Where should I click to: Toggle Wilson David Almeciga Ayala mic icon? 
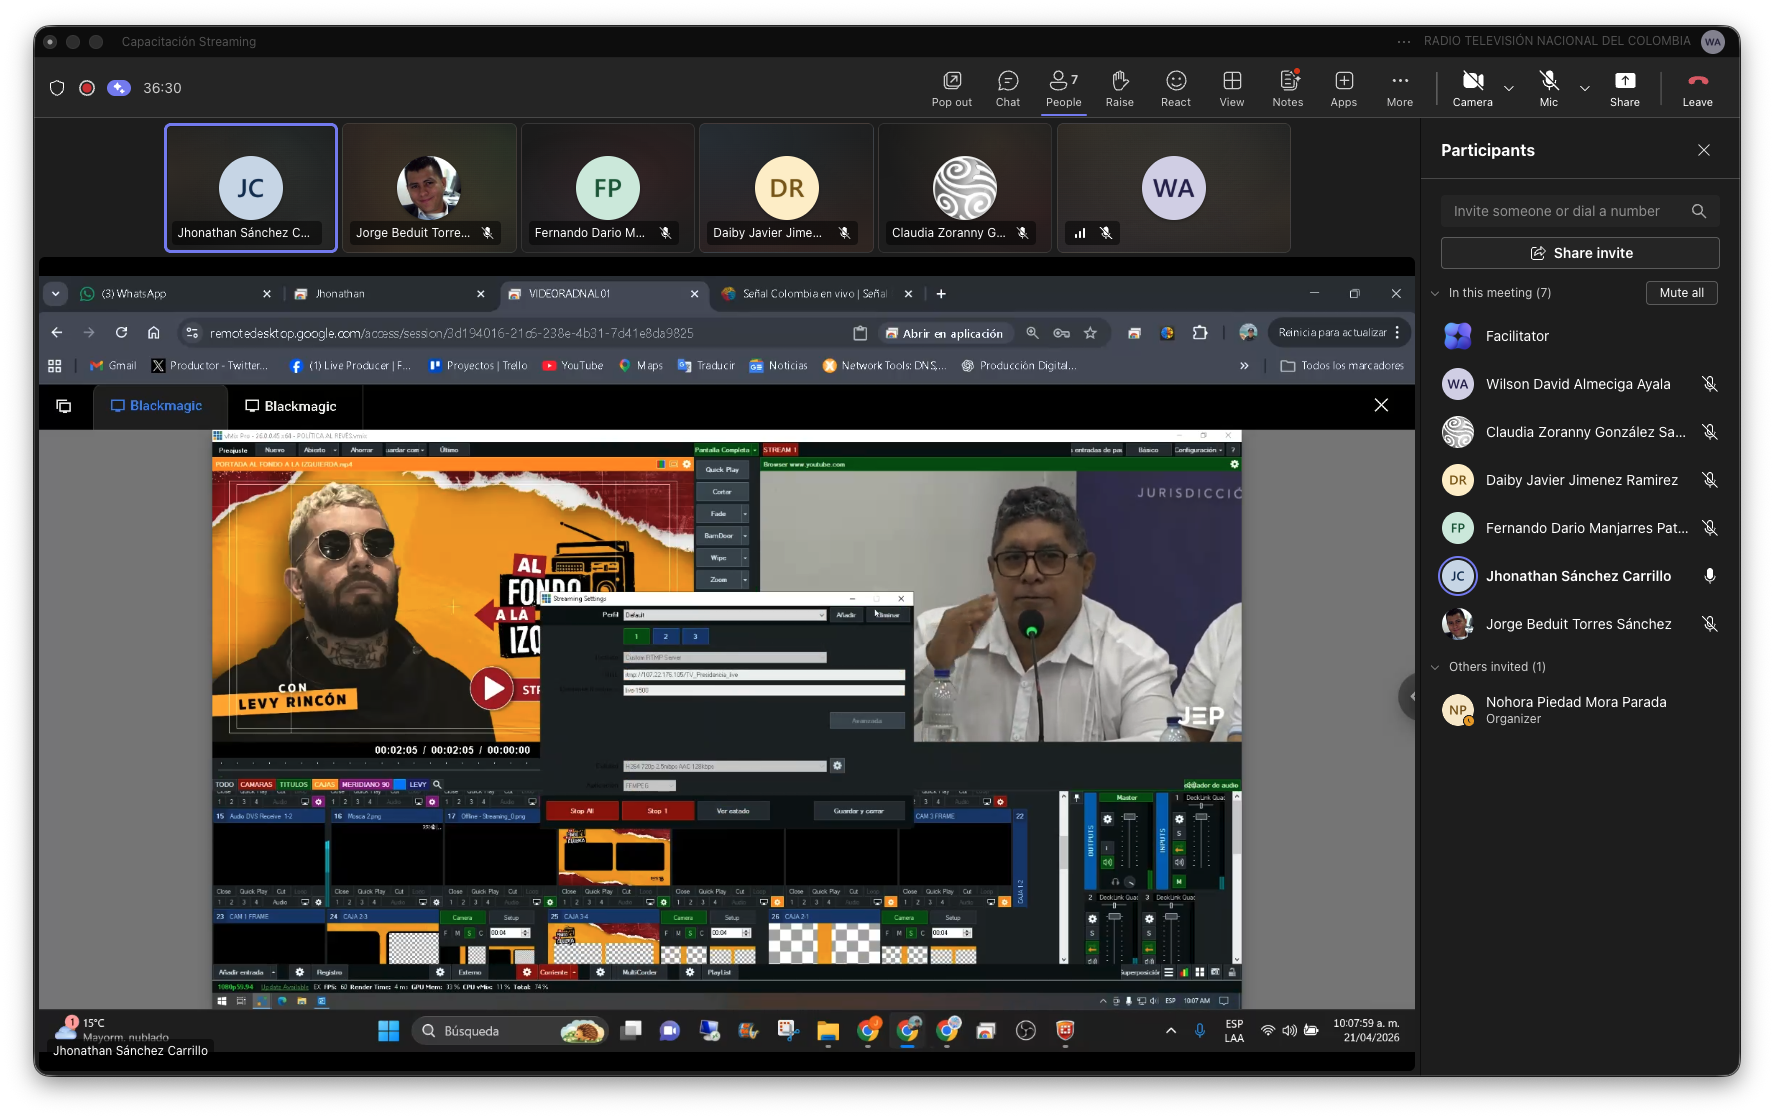point(1710,384)
